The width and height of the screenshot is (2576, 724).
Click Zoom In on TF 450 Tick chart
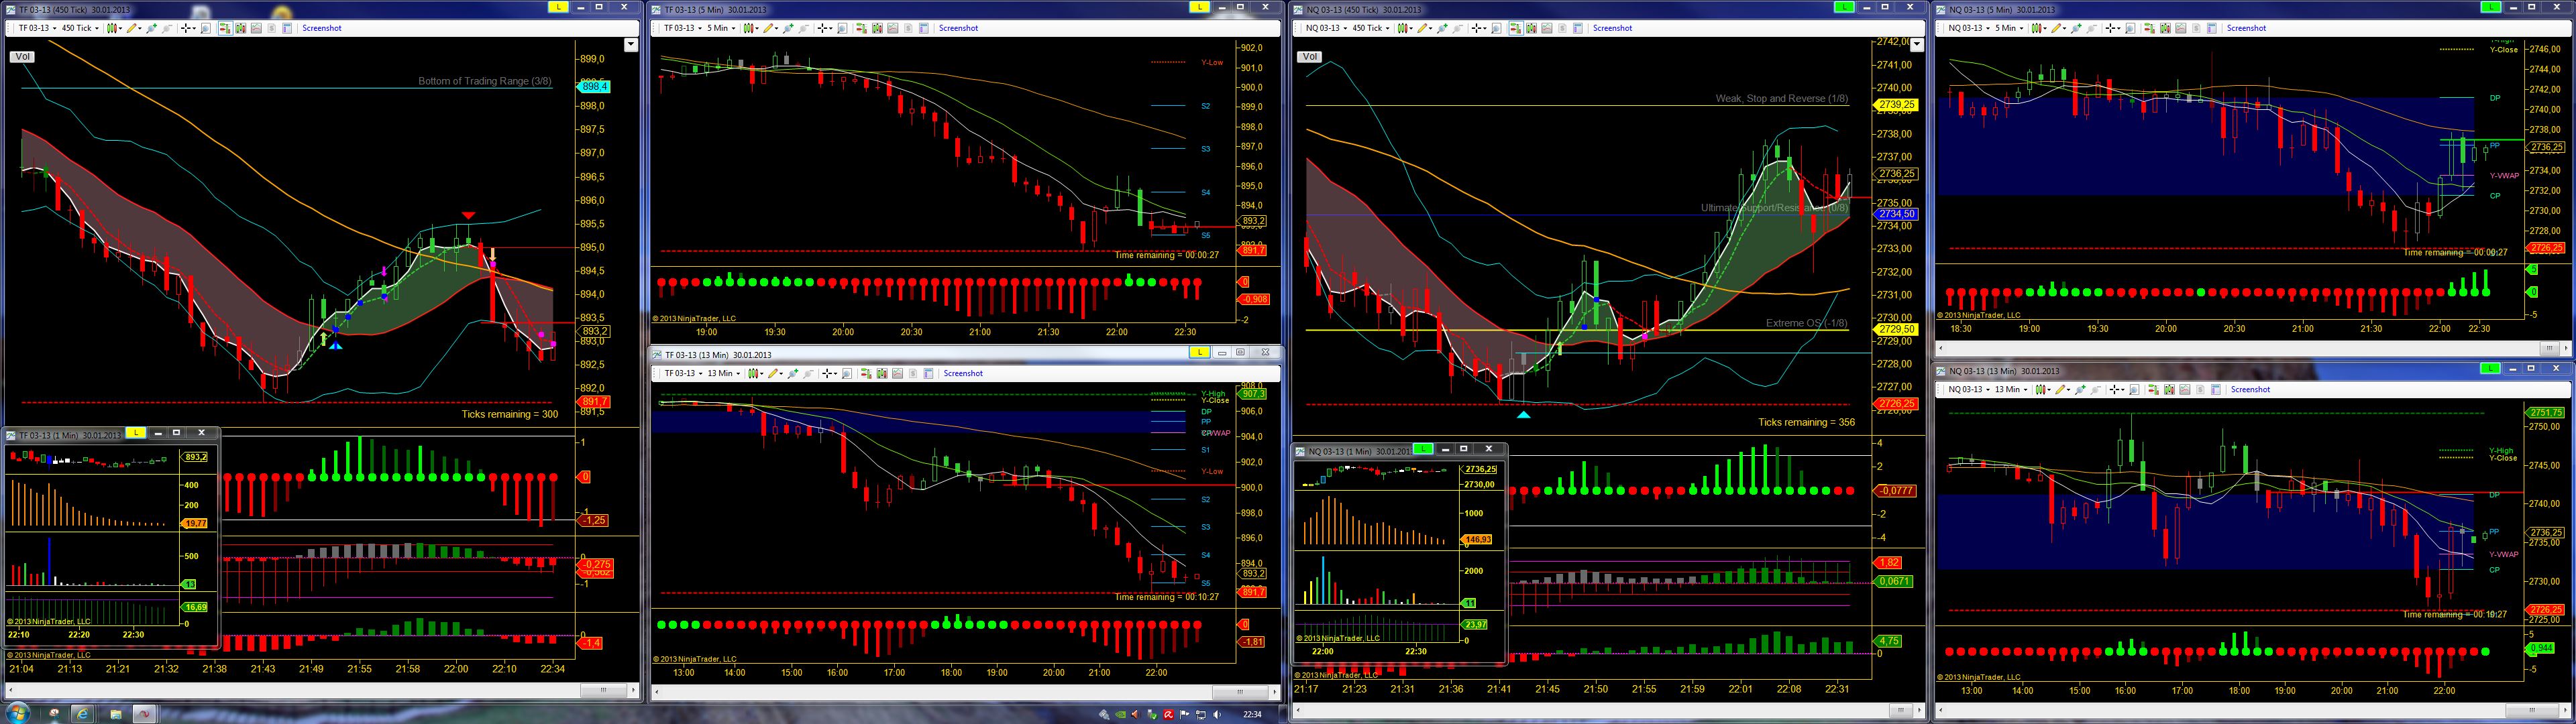[x=152, y=28]
